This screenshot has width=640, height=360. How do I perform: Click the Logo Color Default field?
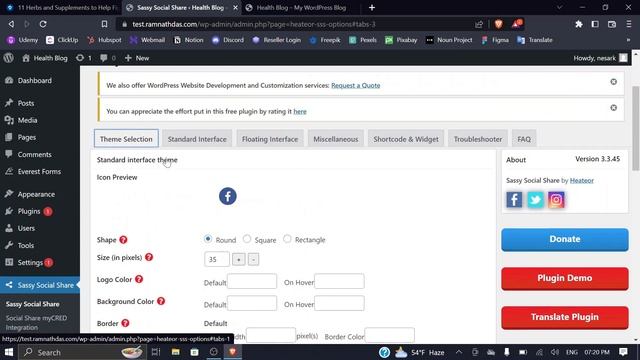point(252,281)
